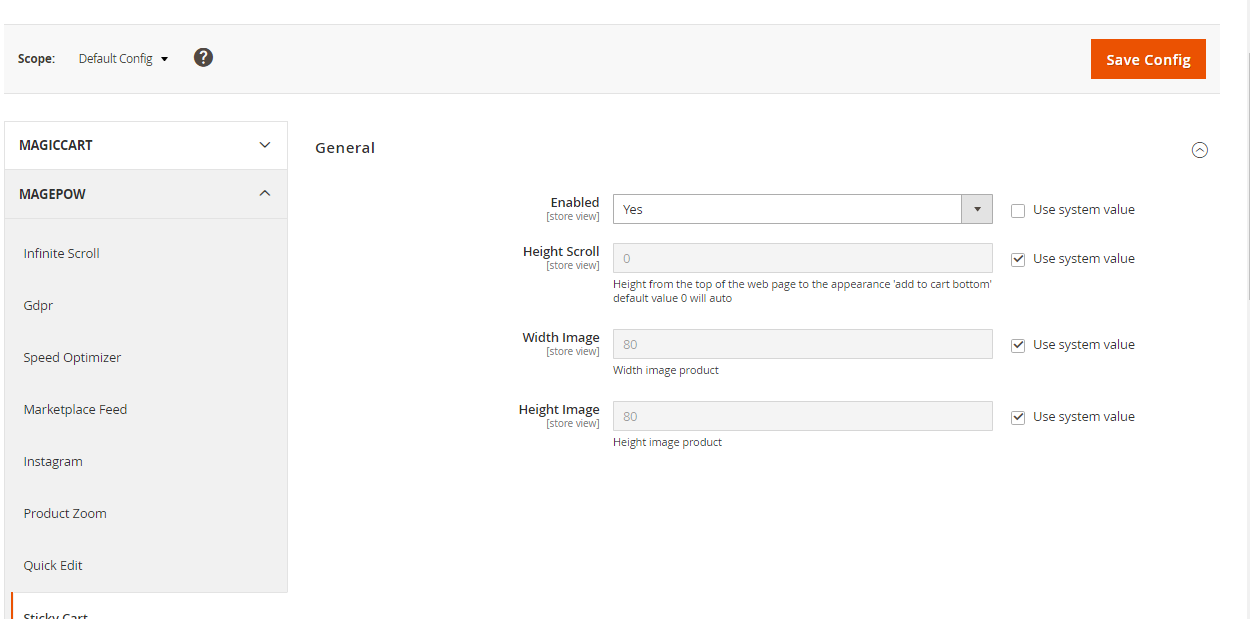The width and height of the screenshot is (1250, 619).
Task: Check Use system value for Enabled
Action: click(1018, 210)
